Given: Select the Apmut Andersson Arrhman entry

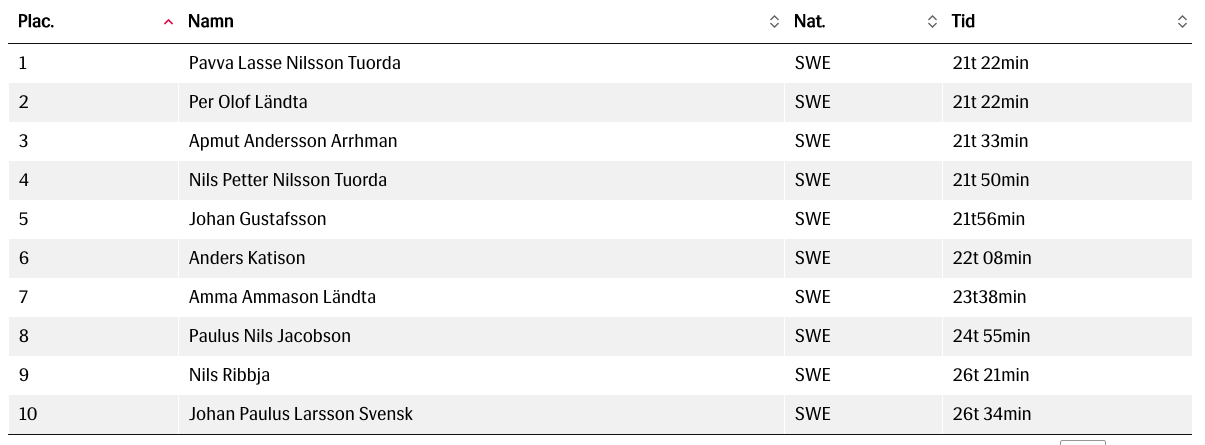Looking at the screenshot, I should [x=293, y=141].
